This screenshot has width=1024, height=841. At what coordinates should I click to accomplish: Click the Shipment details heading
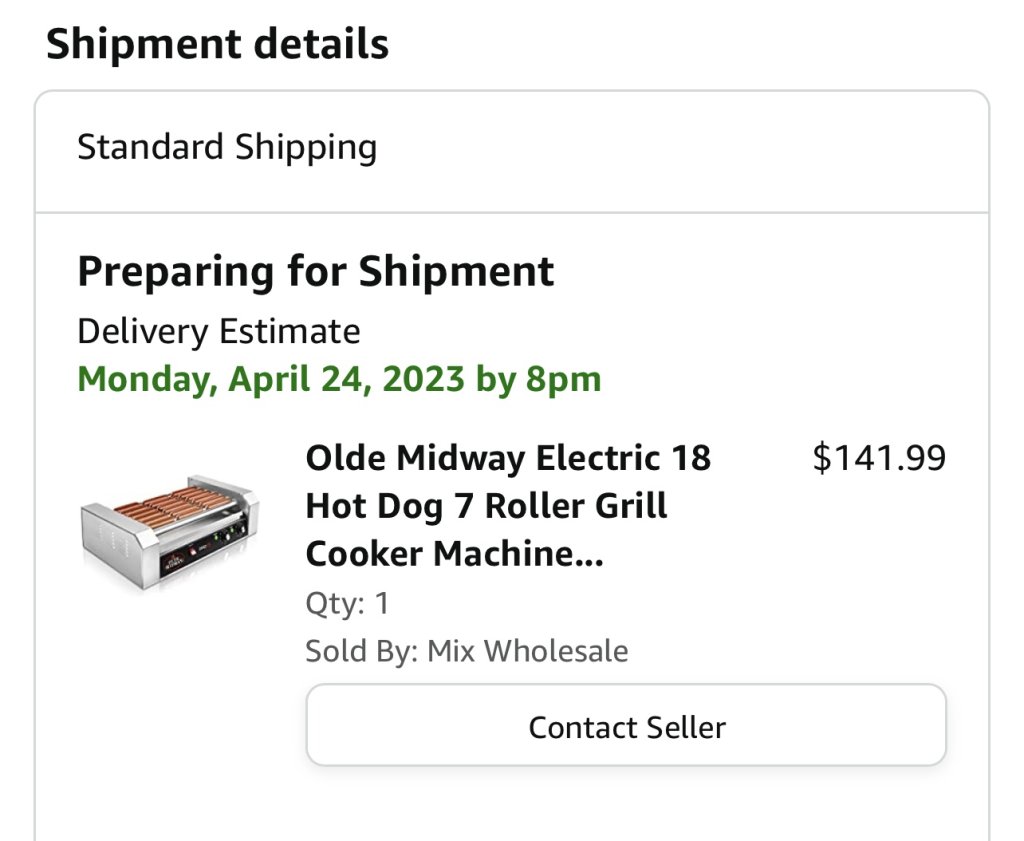(217, 44)
